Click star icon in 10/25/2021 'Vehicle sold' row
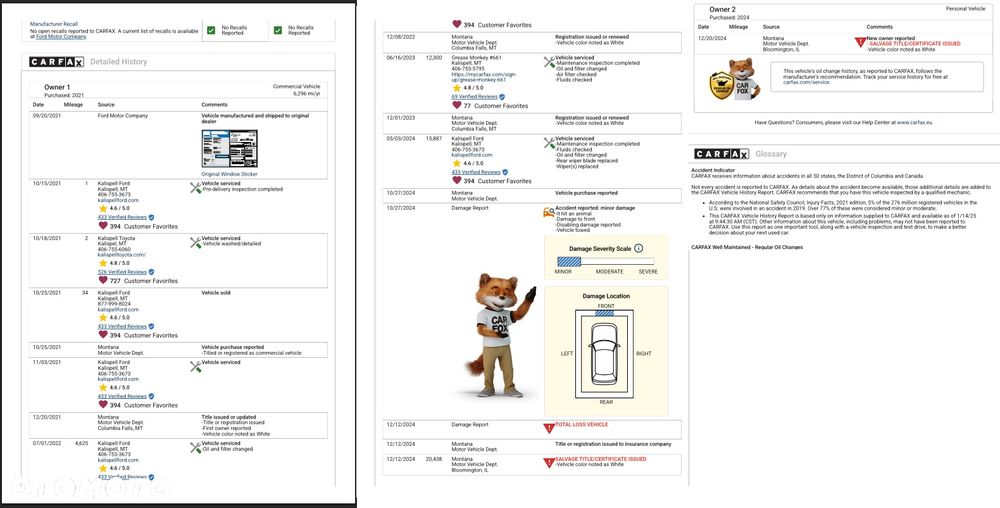 point(102,317)
